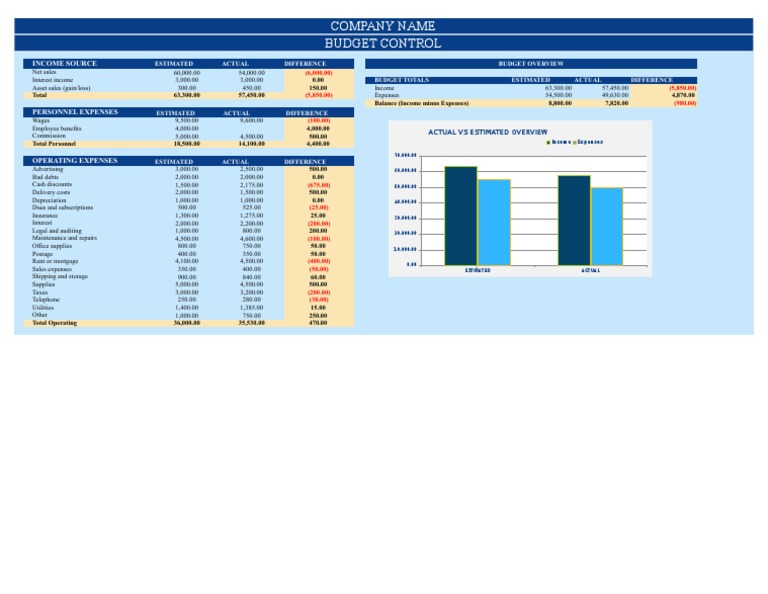Select the BUDGET CONTROL heading cell

pyautogui.click(x=383, y=43)
